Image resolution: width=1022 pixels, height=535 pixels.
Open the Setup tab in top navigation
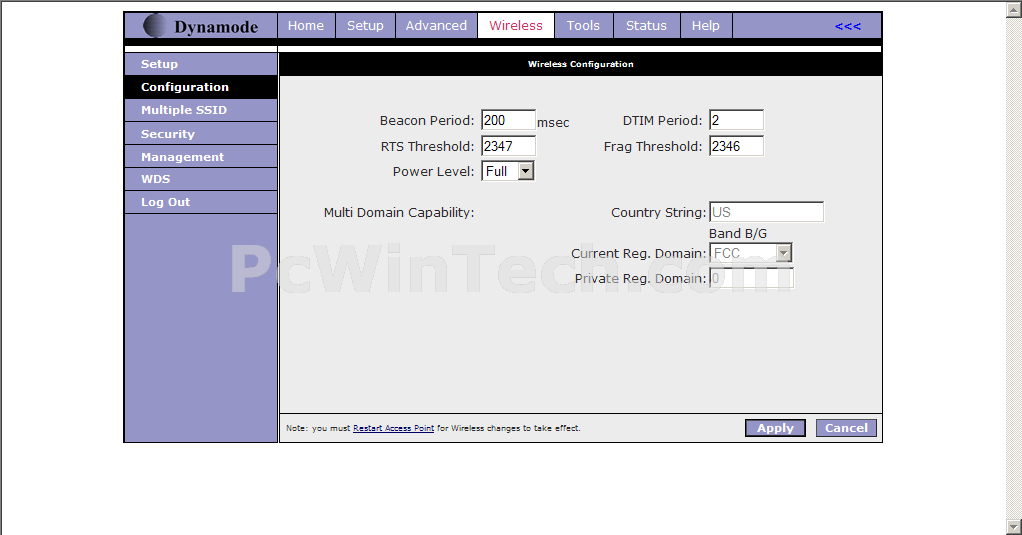pyautogui.click(x=365, y=25)
